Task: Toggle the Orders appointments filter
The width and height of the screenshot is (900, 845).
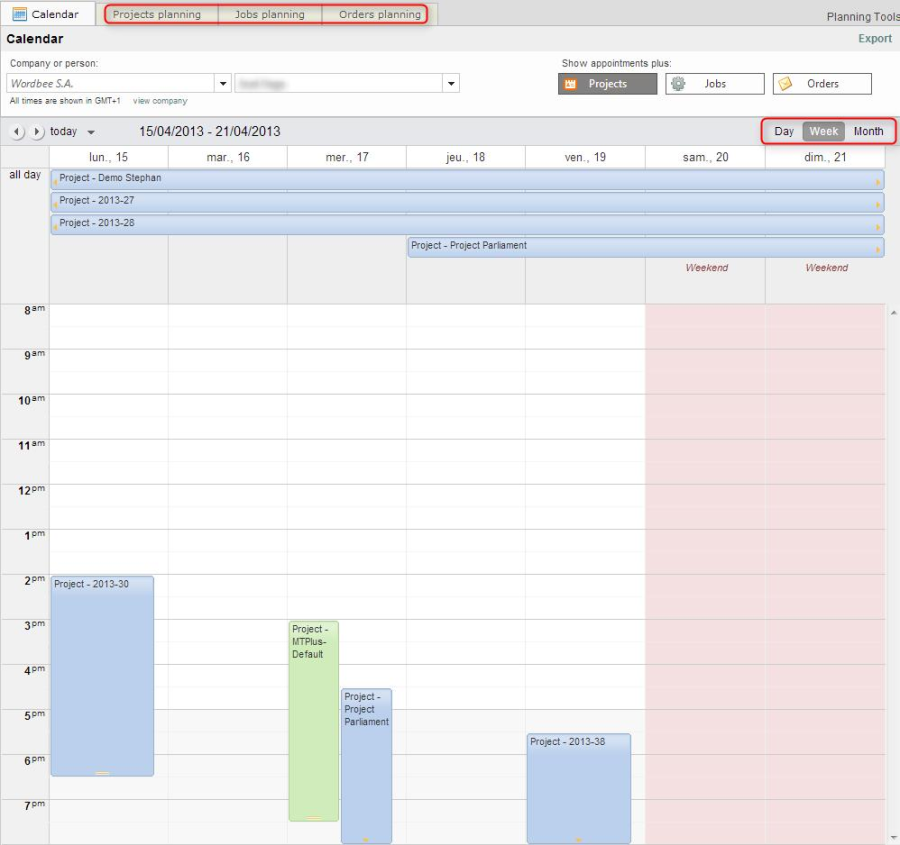Action: click(x=822, y=84)
